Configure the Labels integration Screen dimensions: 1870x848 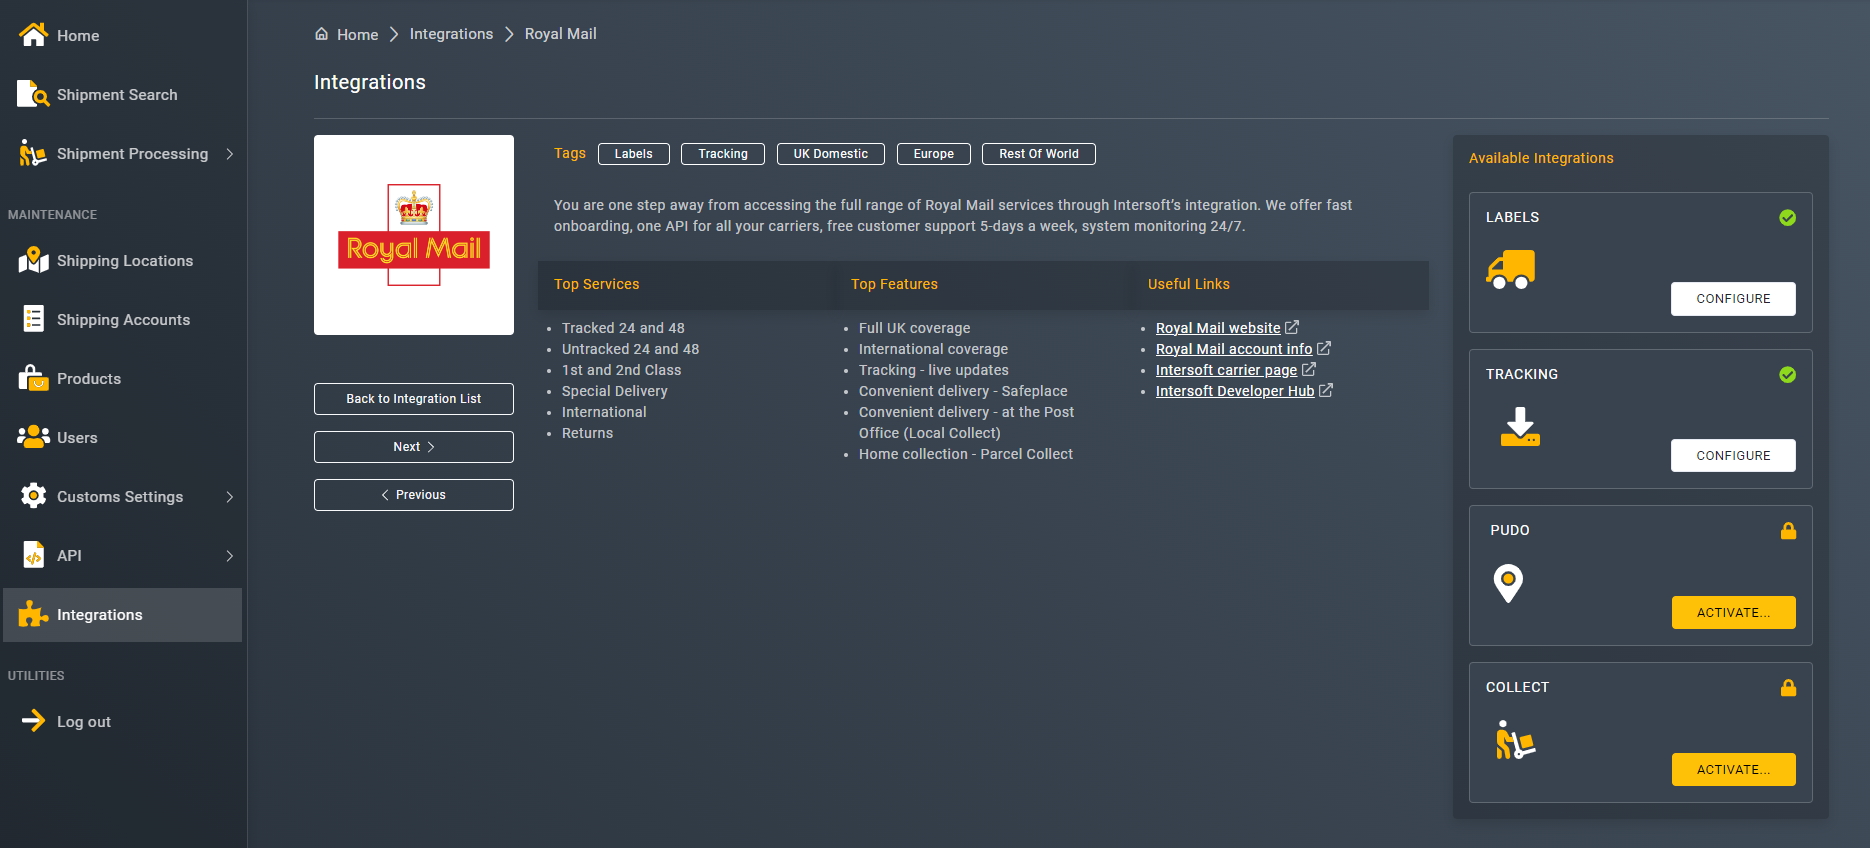pos(1733,299)
